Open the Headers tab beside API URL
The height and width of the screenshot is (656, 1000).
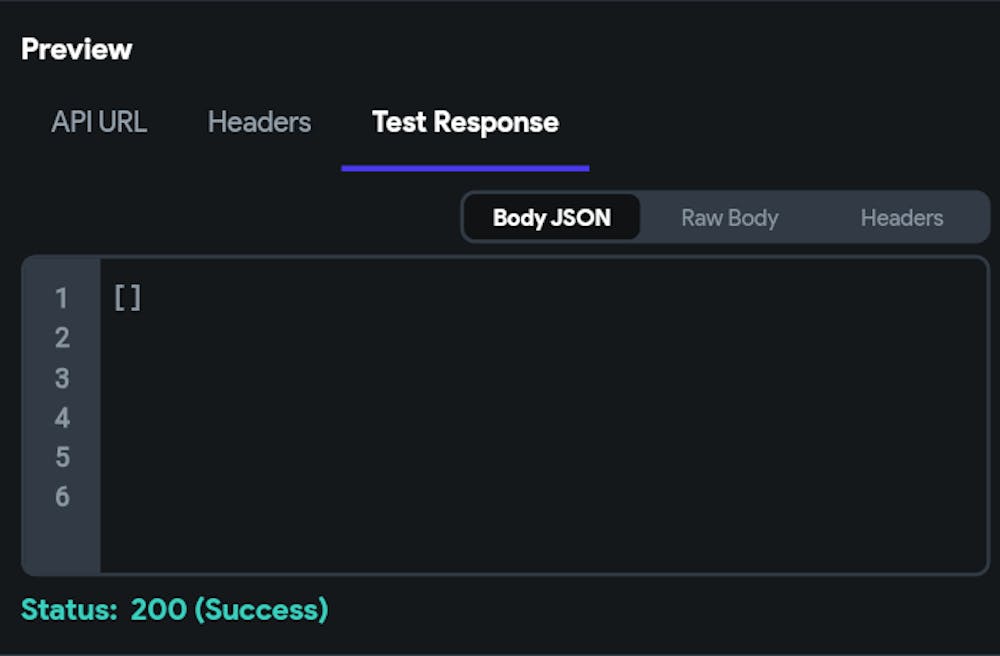tap(259, 122)
